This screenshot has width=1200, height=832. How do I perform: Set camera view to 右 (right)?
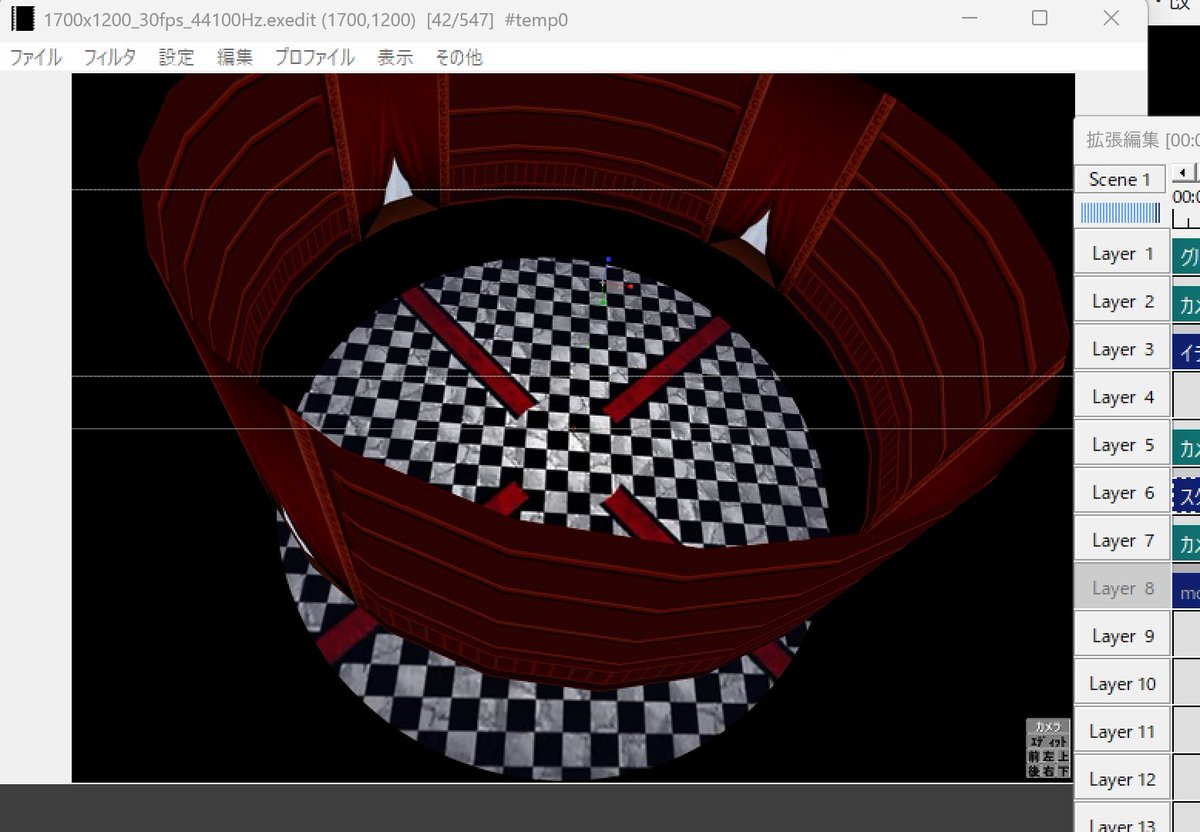click(x=1048, y=770)
